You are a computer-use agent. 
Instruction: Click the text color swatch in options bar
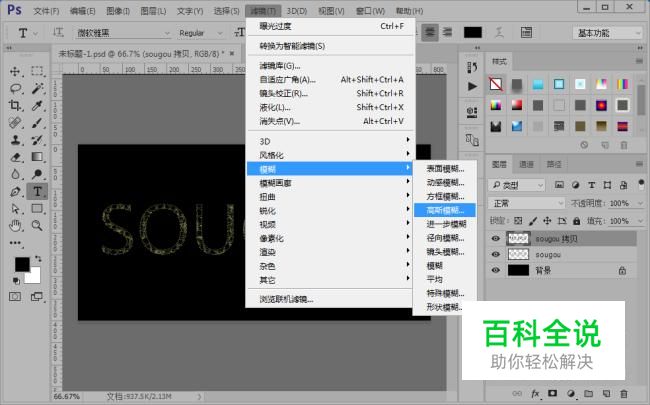click(x=473, y=32)
